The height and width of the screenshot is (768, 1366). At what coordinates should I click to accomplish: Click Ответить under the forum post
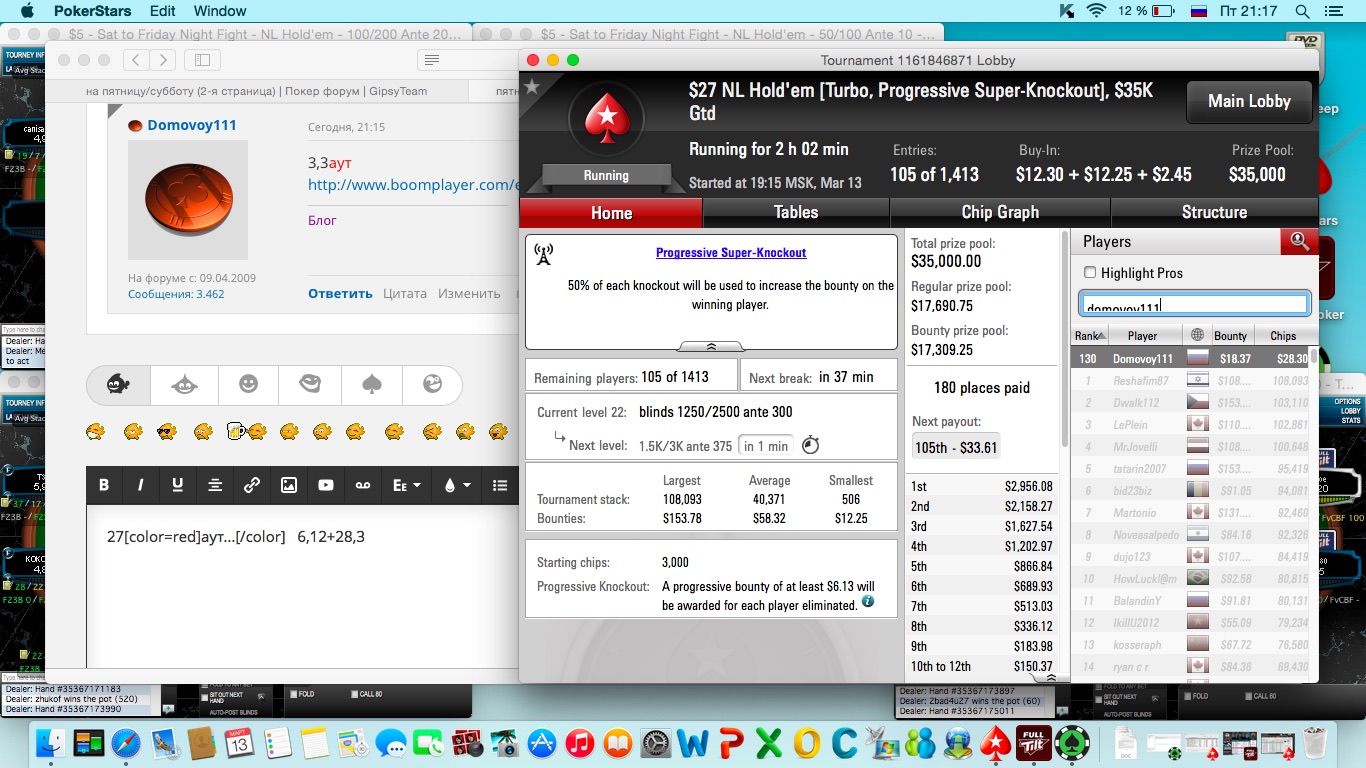click(x=340, y=293)
